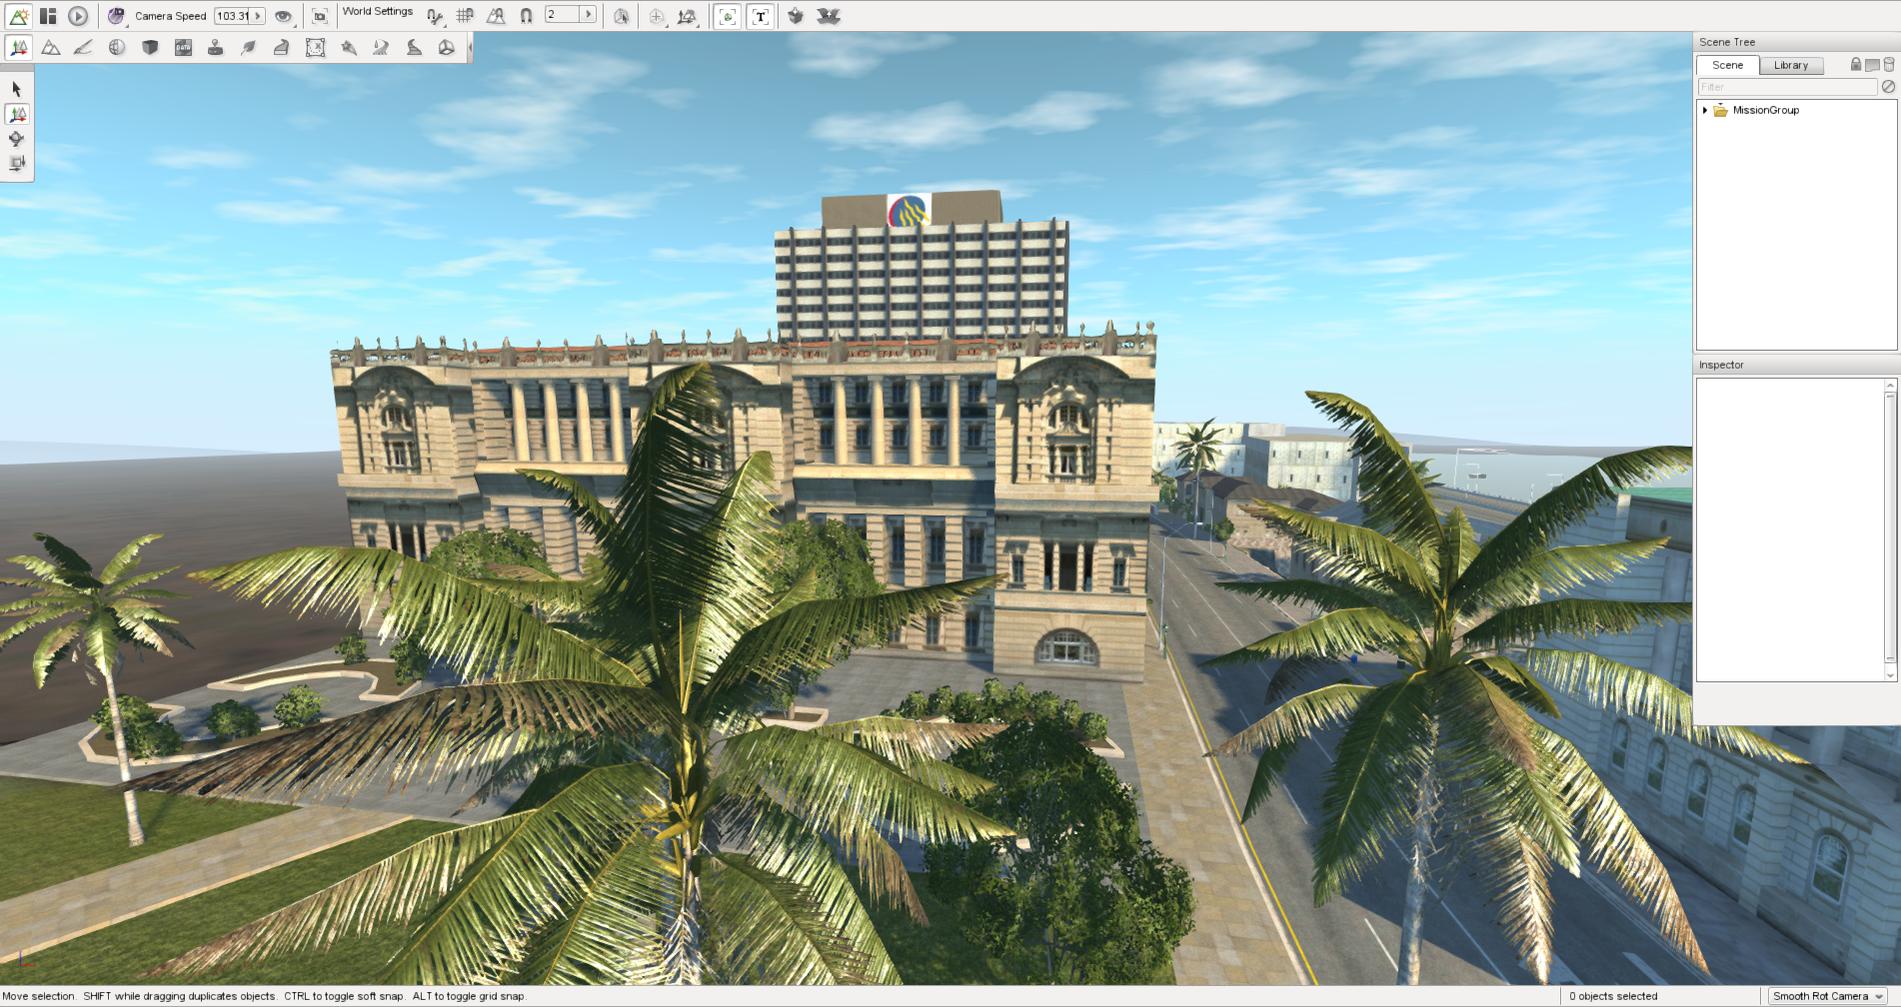
Task: Open the Terrain Editor
Action: (51, 47)
